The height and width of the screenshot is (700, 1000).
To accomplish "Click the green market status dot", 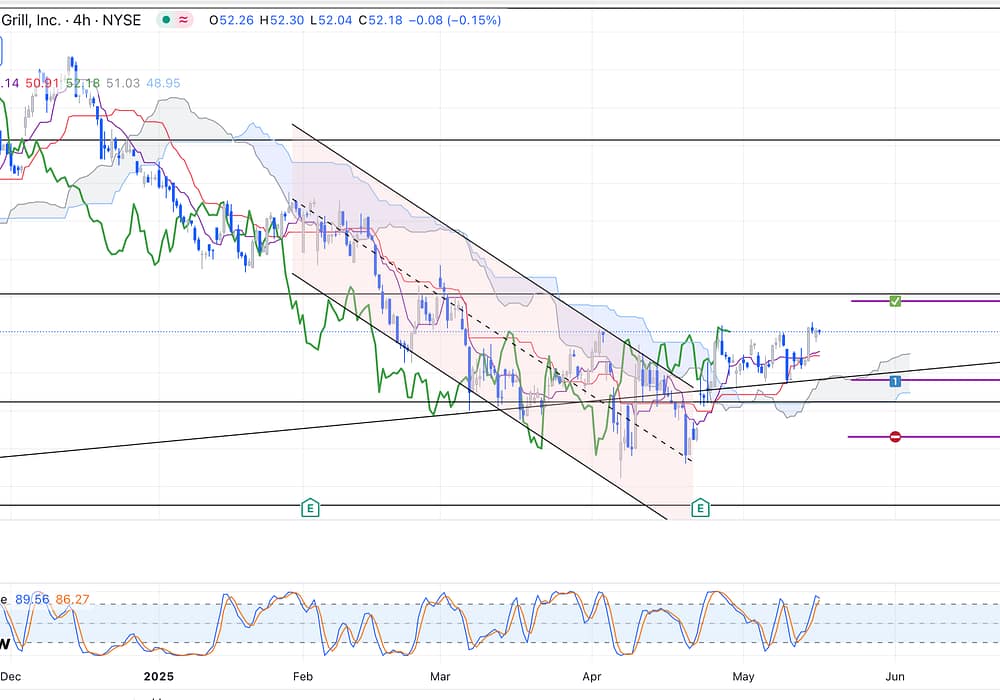I will pyautogui.click(x=165, y=20).
